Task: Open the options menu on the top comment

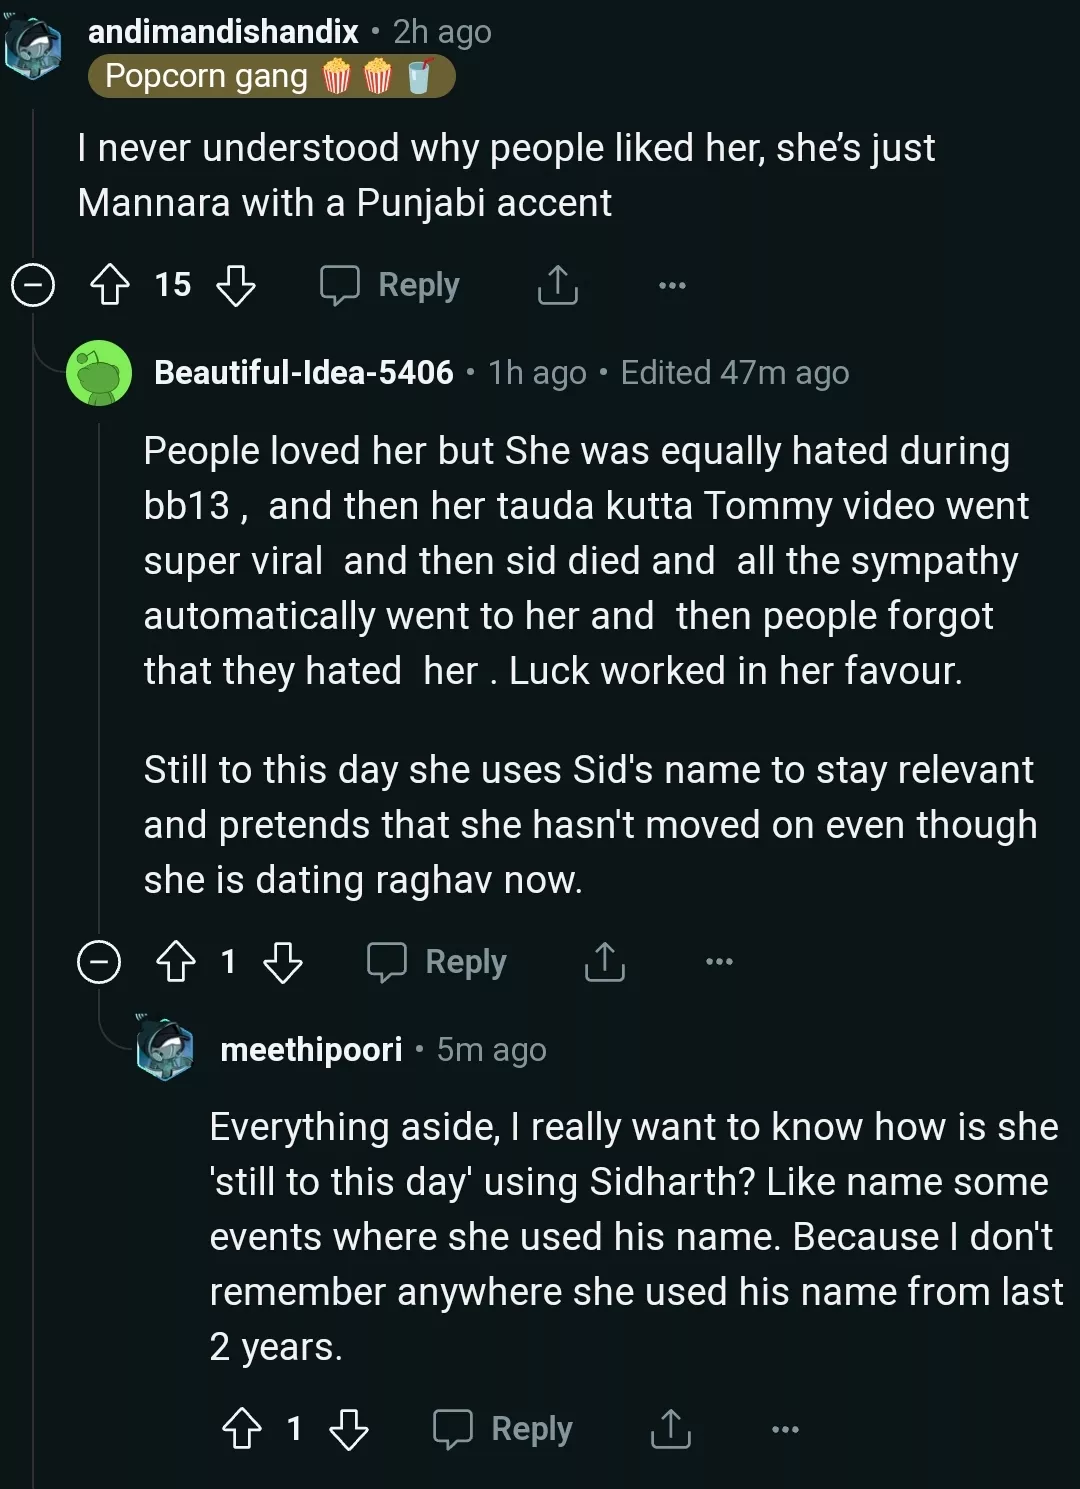Action: click(671, 285)
